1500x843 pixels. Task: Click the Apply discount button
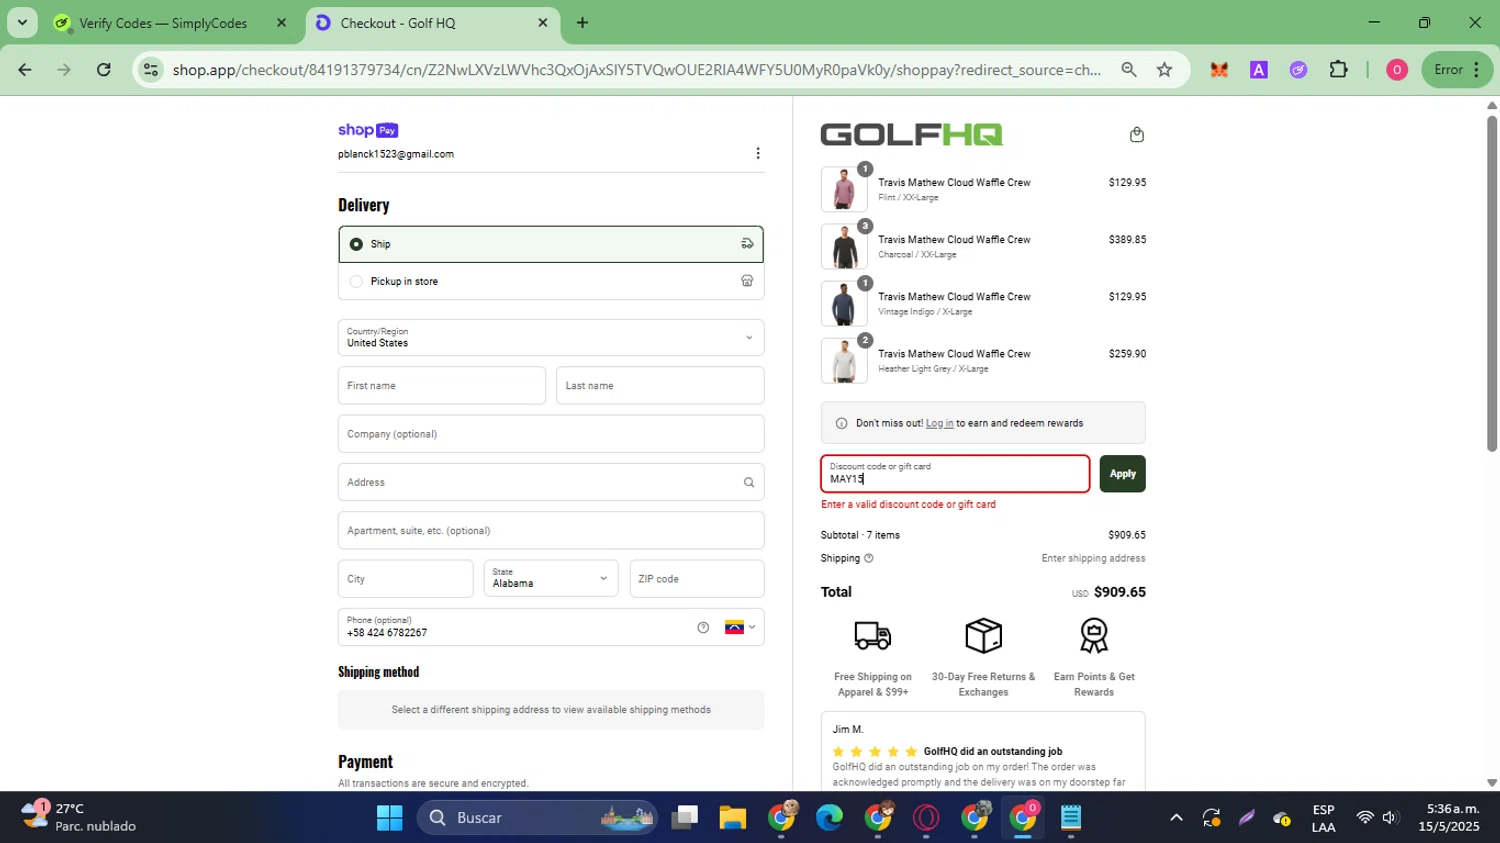pos(1122,474)
